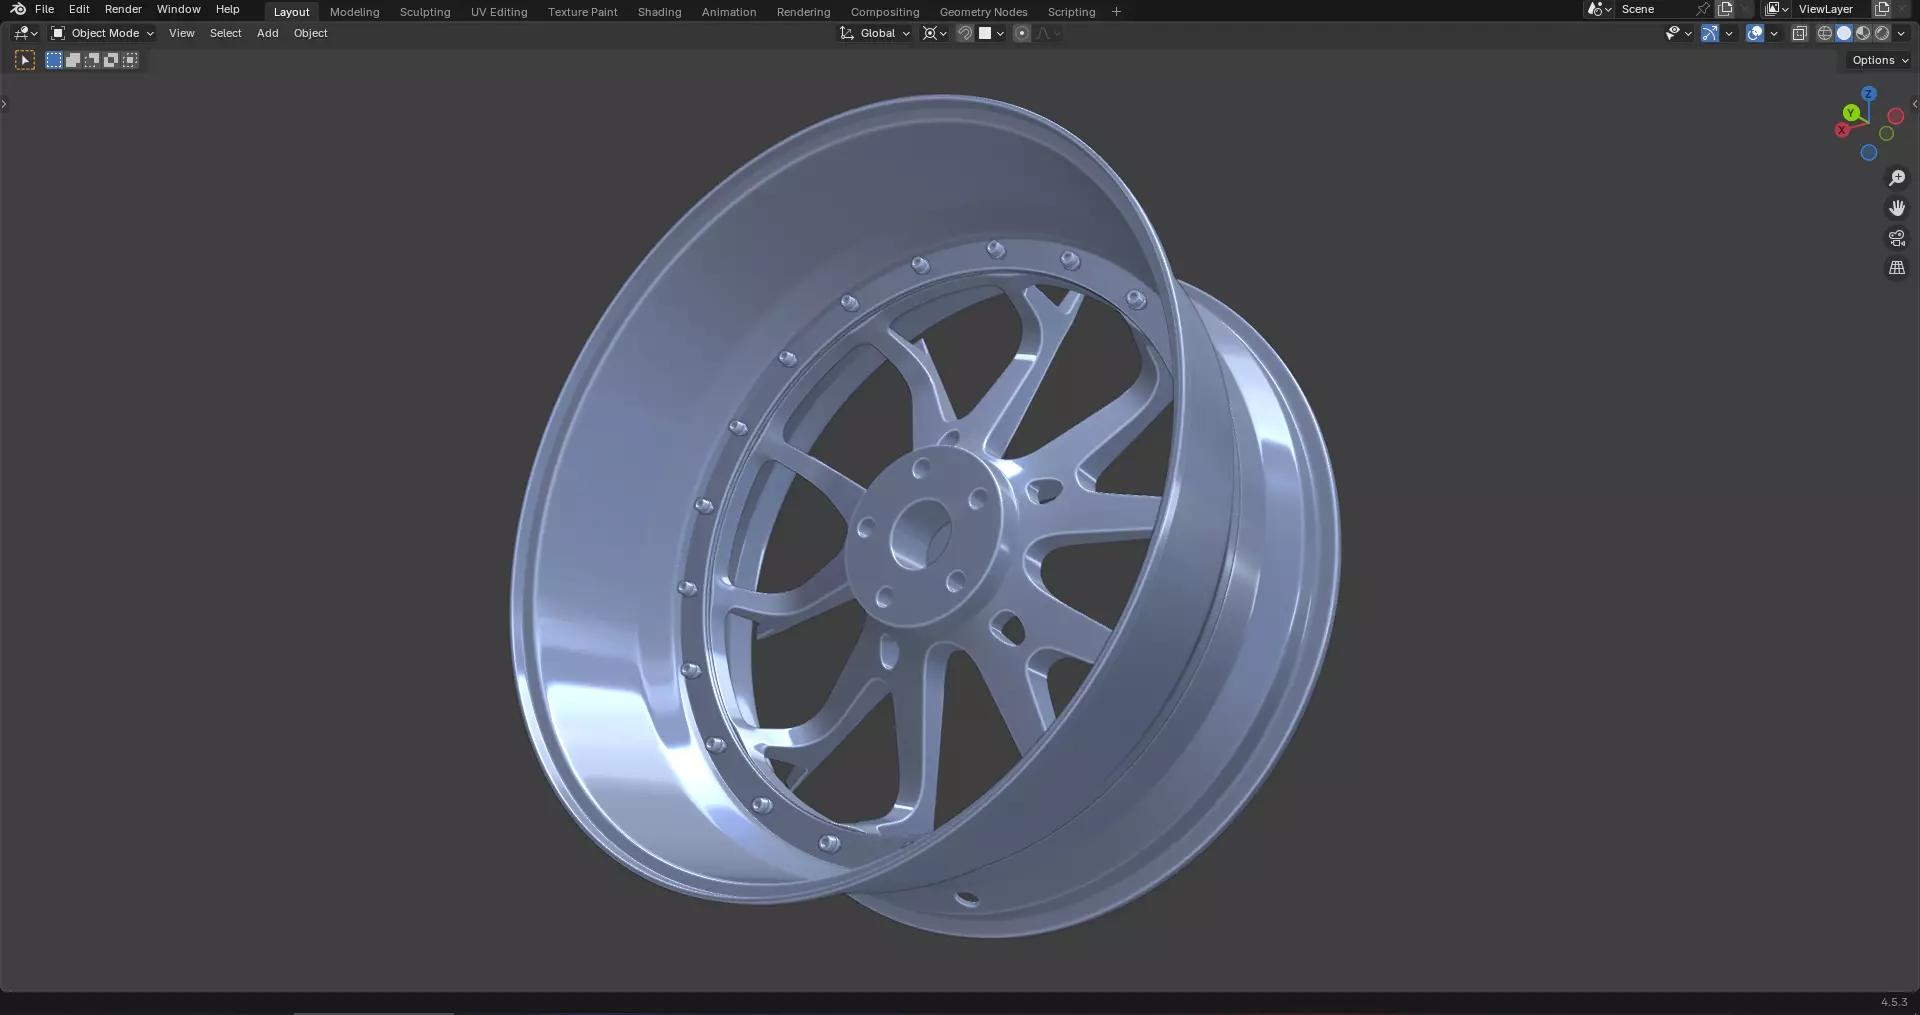Choose the Invert selection mode
1920x1015 pixels.
pos(111,60)
